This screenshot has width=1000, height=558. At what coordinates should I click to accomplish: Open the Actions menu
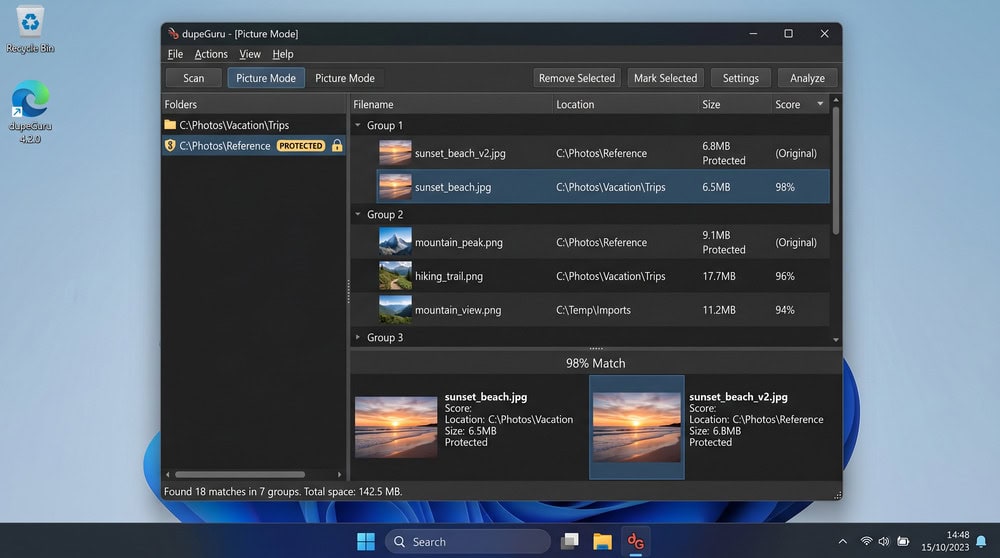pos(211,54)
